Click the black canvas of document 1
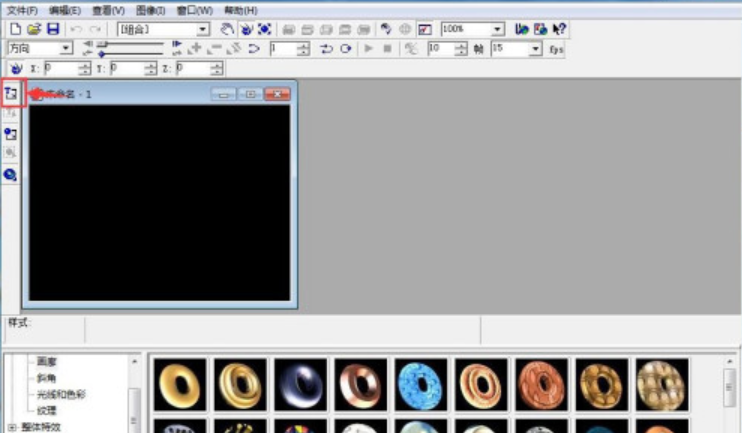742x433 pixels. tap(159, 203)
